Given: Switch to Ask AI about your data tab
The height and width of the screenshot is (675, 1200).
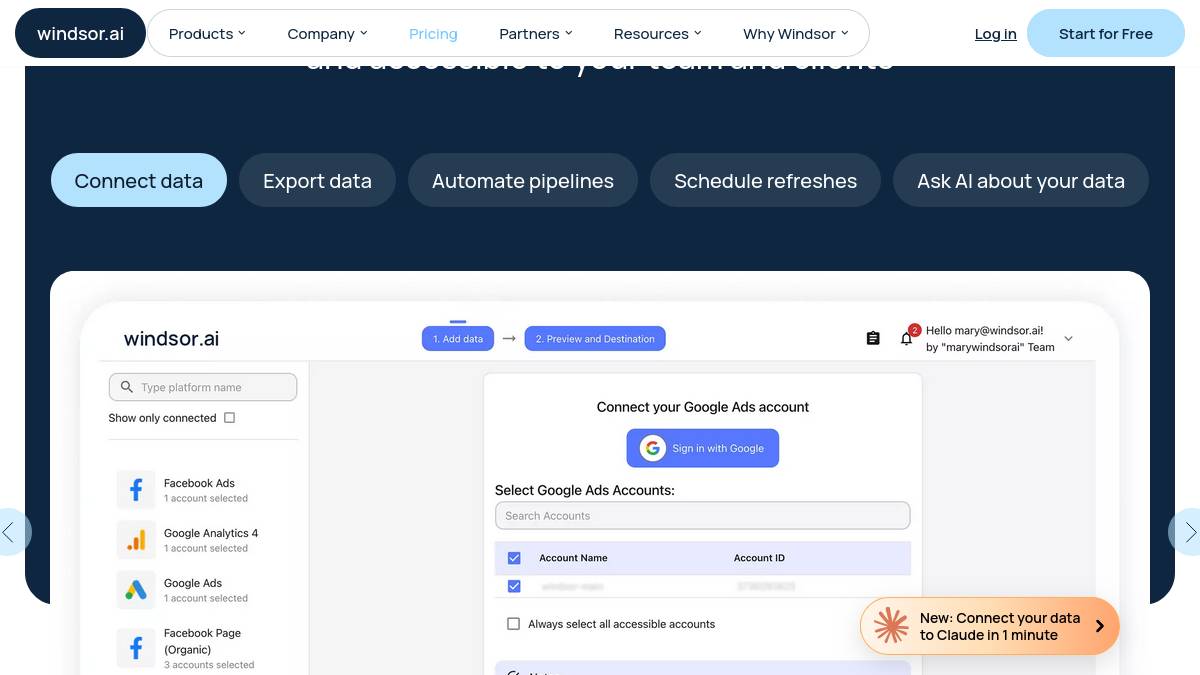Looking at the screenshot, I should 1021,180.
